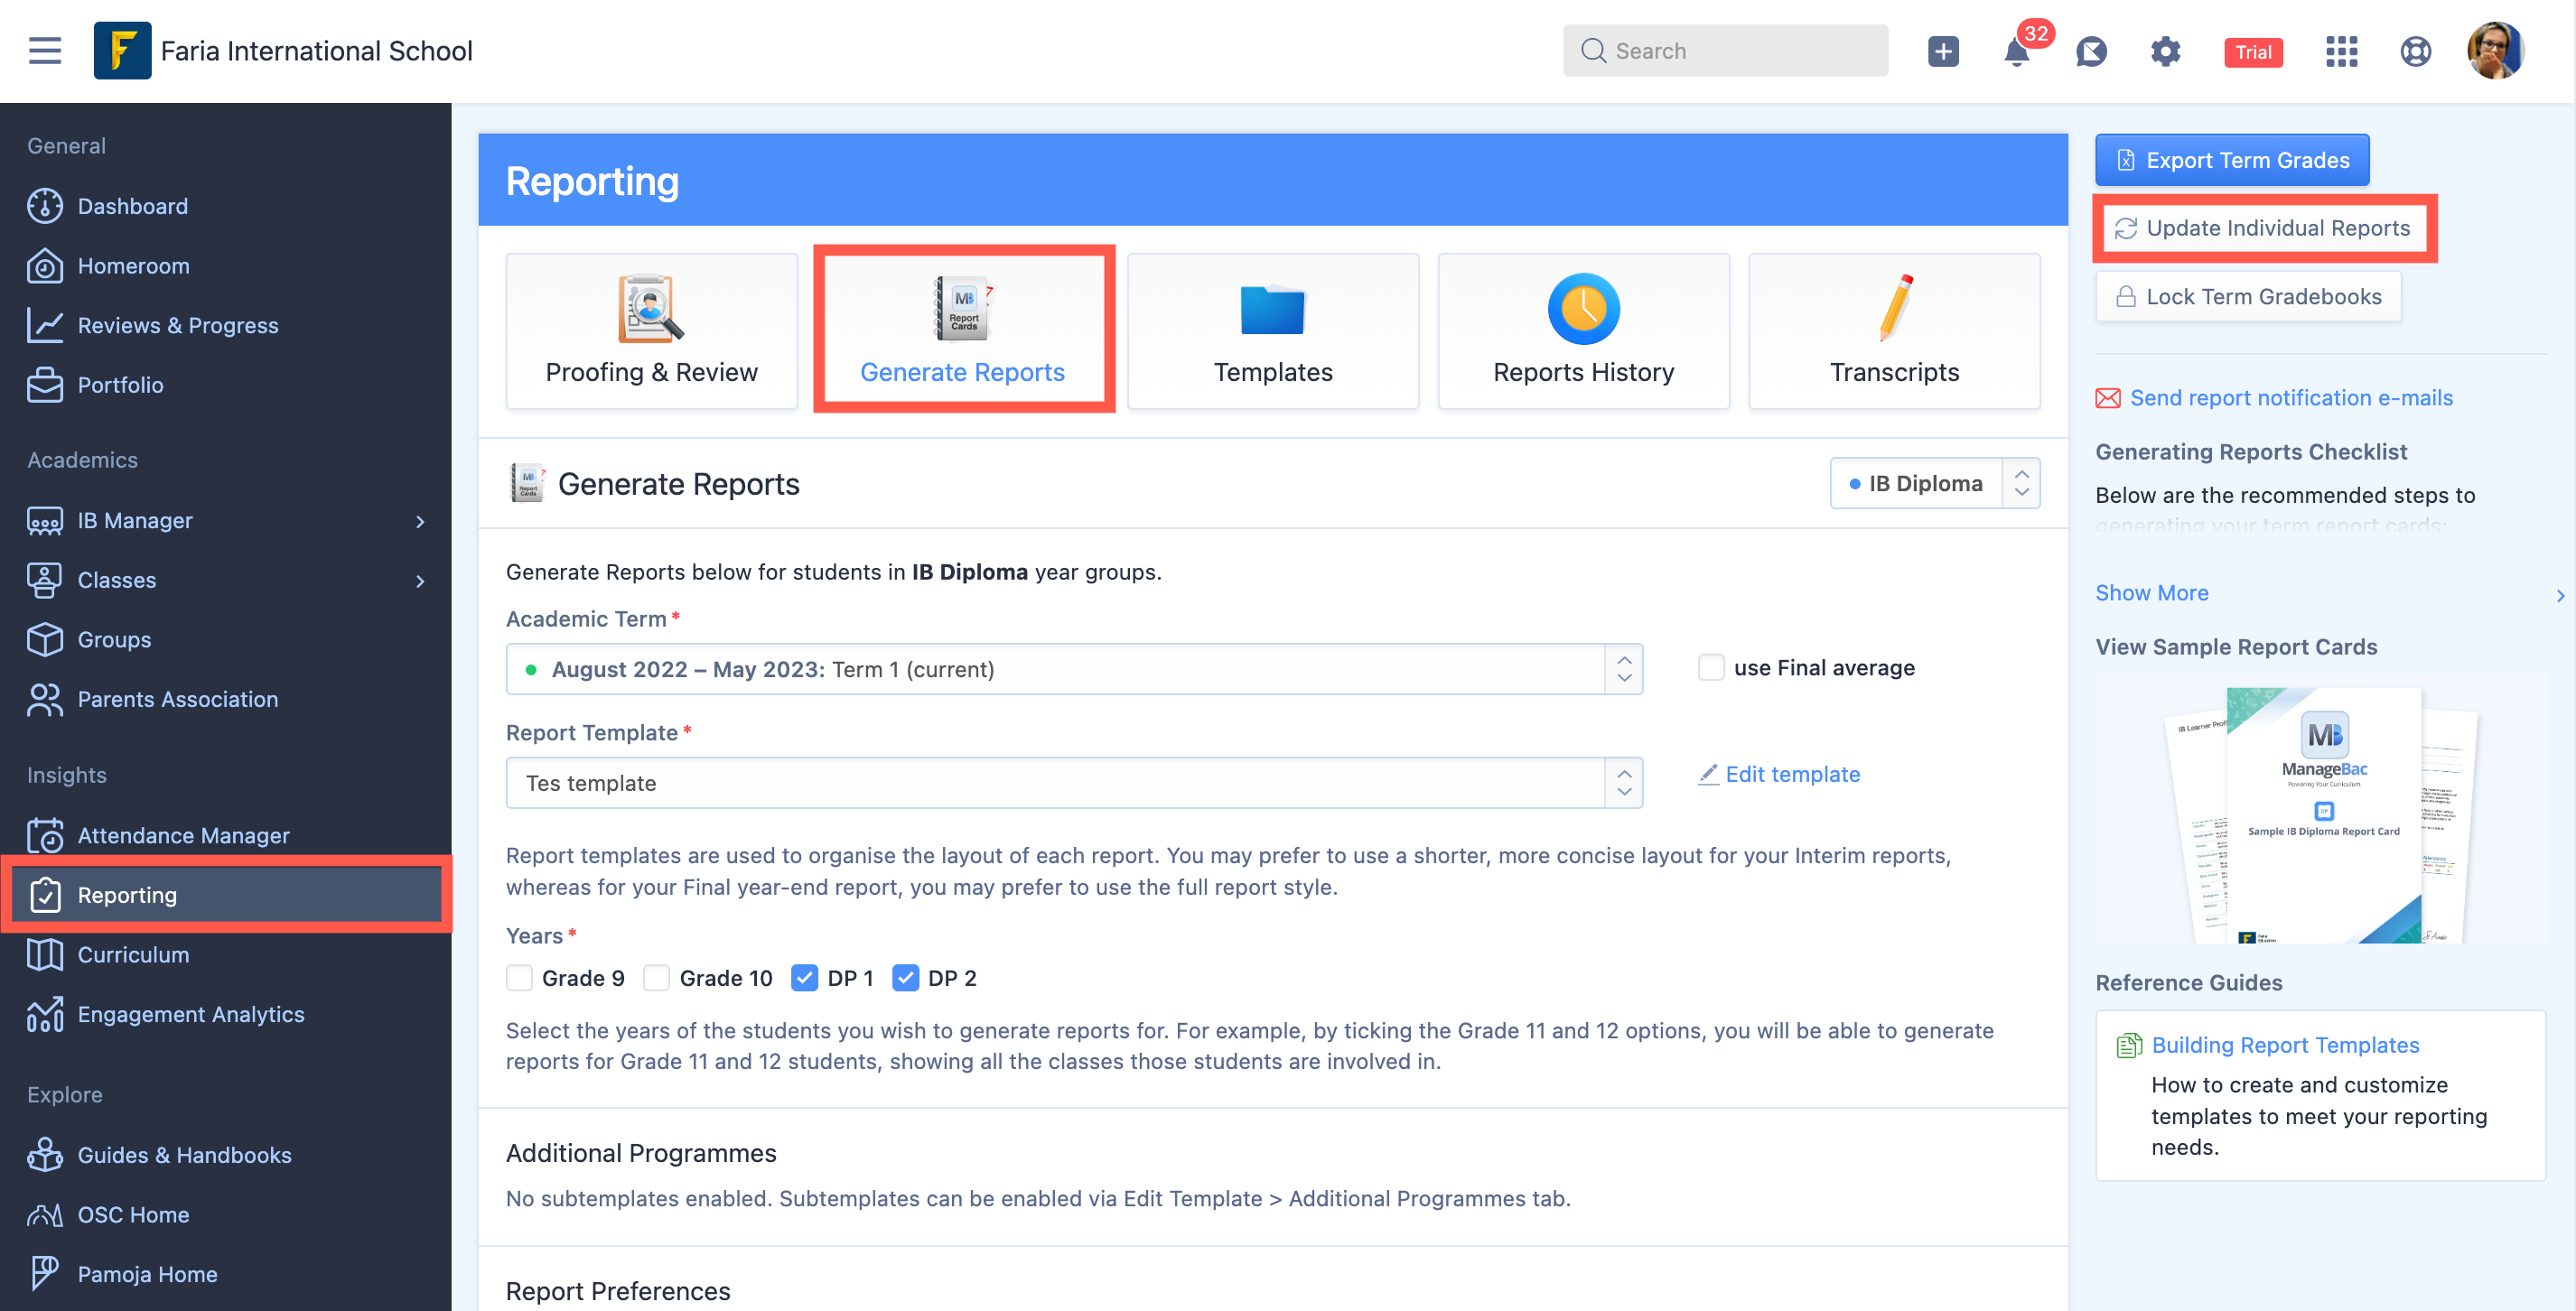
Task: Click Update Individual Reports button
Action: 2263,228
